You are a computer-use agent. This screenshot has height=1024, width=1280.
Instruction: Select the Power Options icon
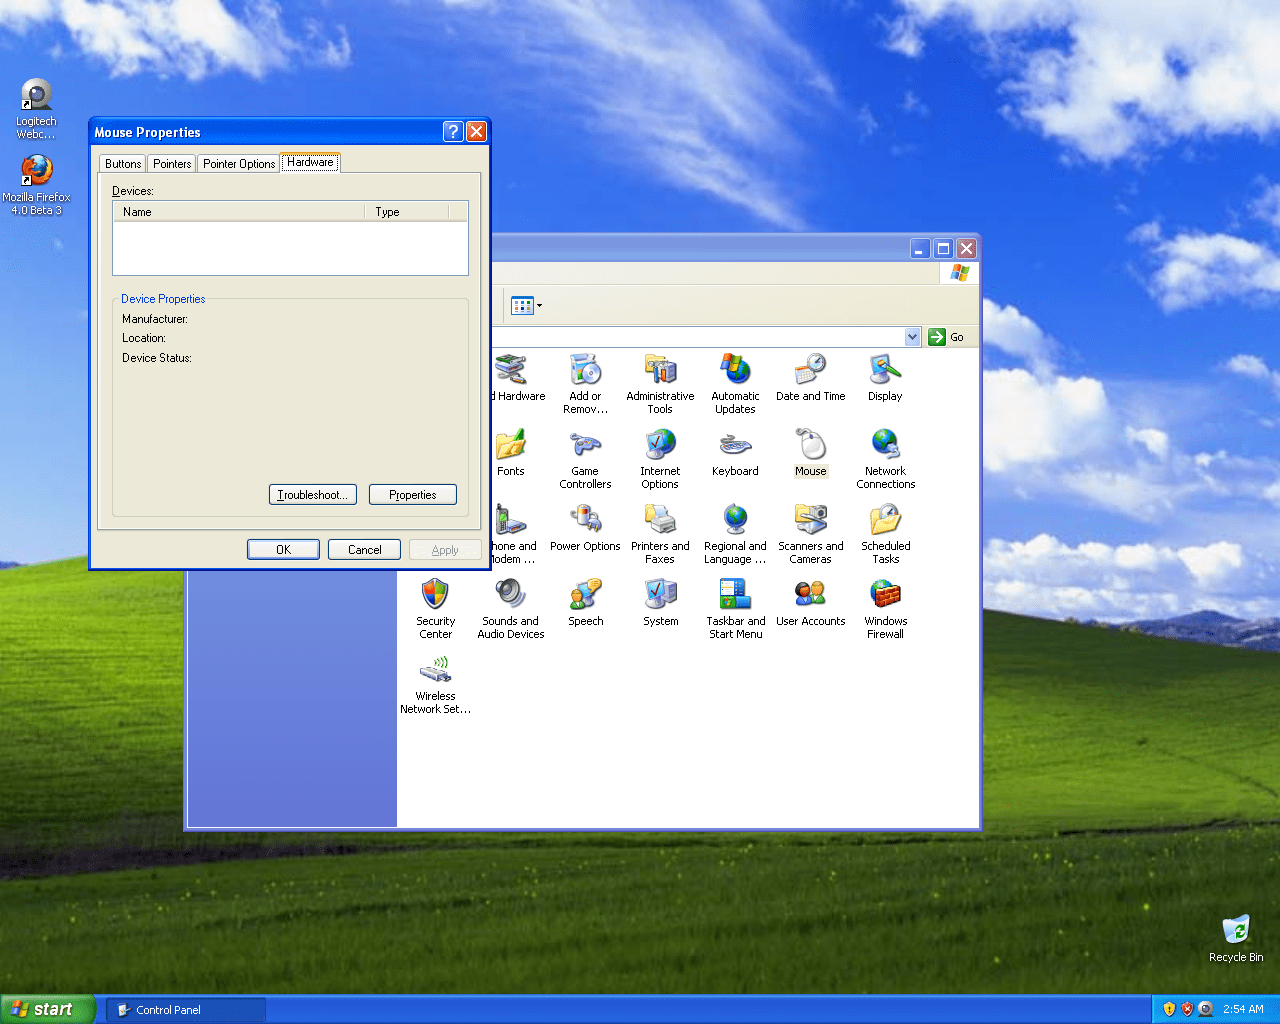point(585,527)
